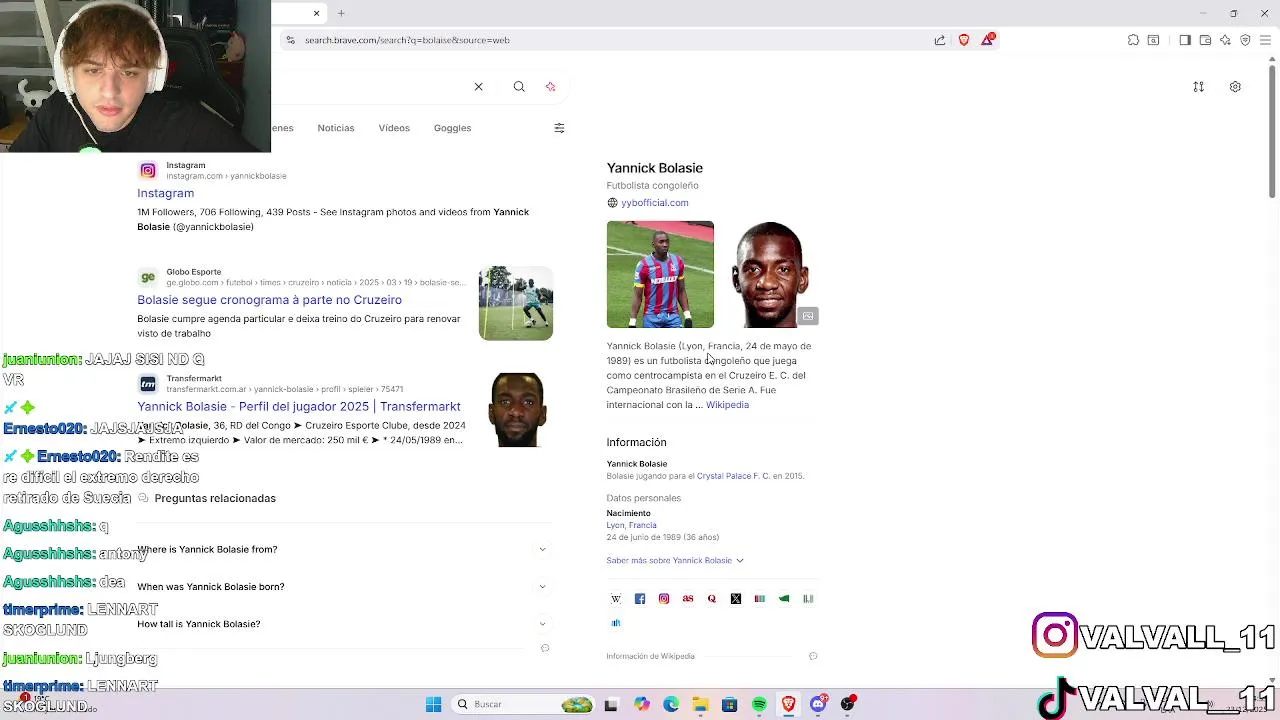Click the share icon in the address bar
1280x720 pixels.
[940, 40]
